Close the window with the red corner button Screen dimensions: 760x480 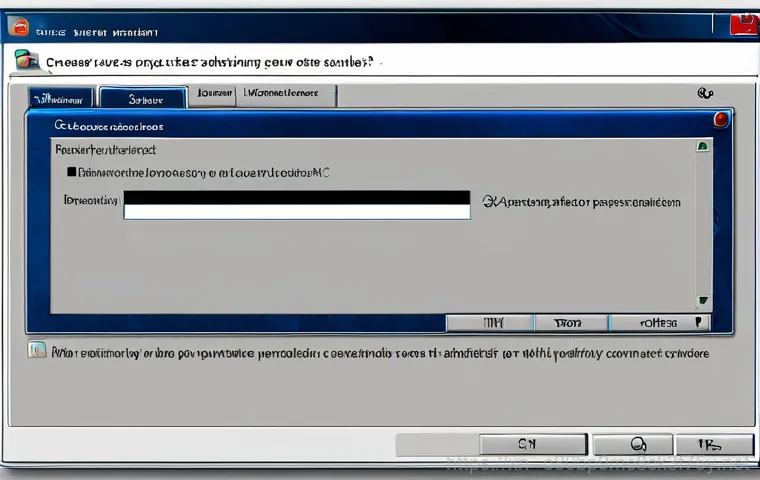tap(744, 24)
